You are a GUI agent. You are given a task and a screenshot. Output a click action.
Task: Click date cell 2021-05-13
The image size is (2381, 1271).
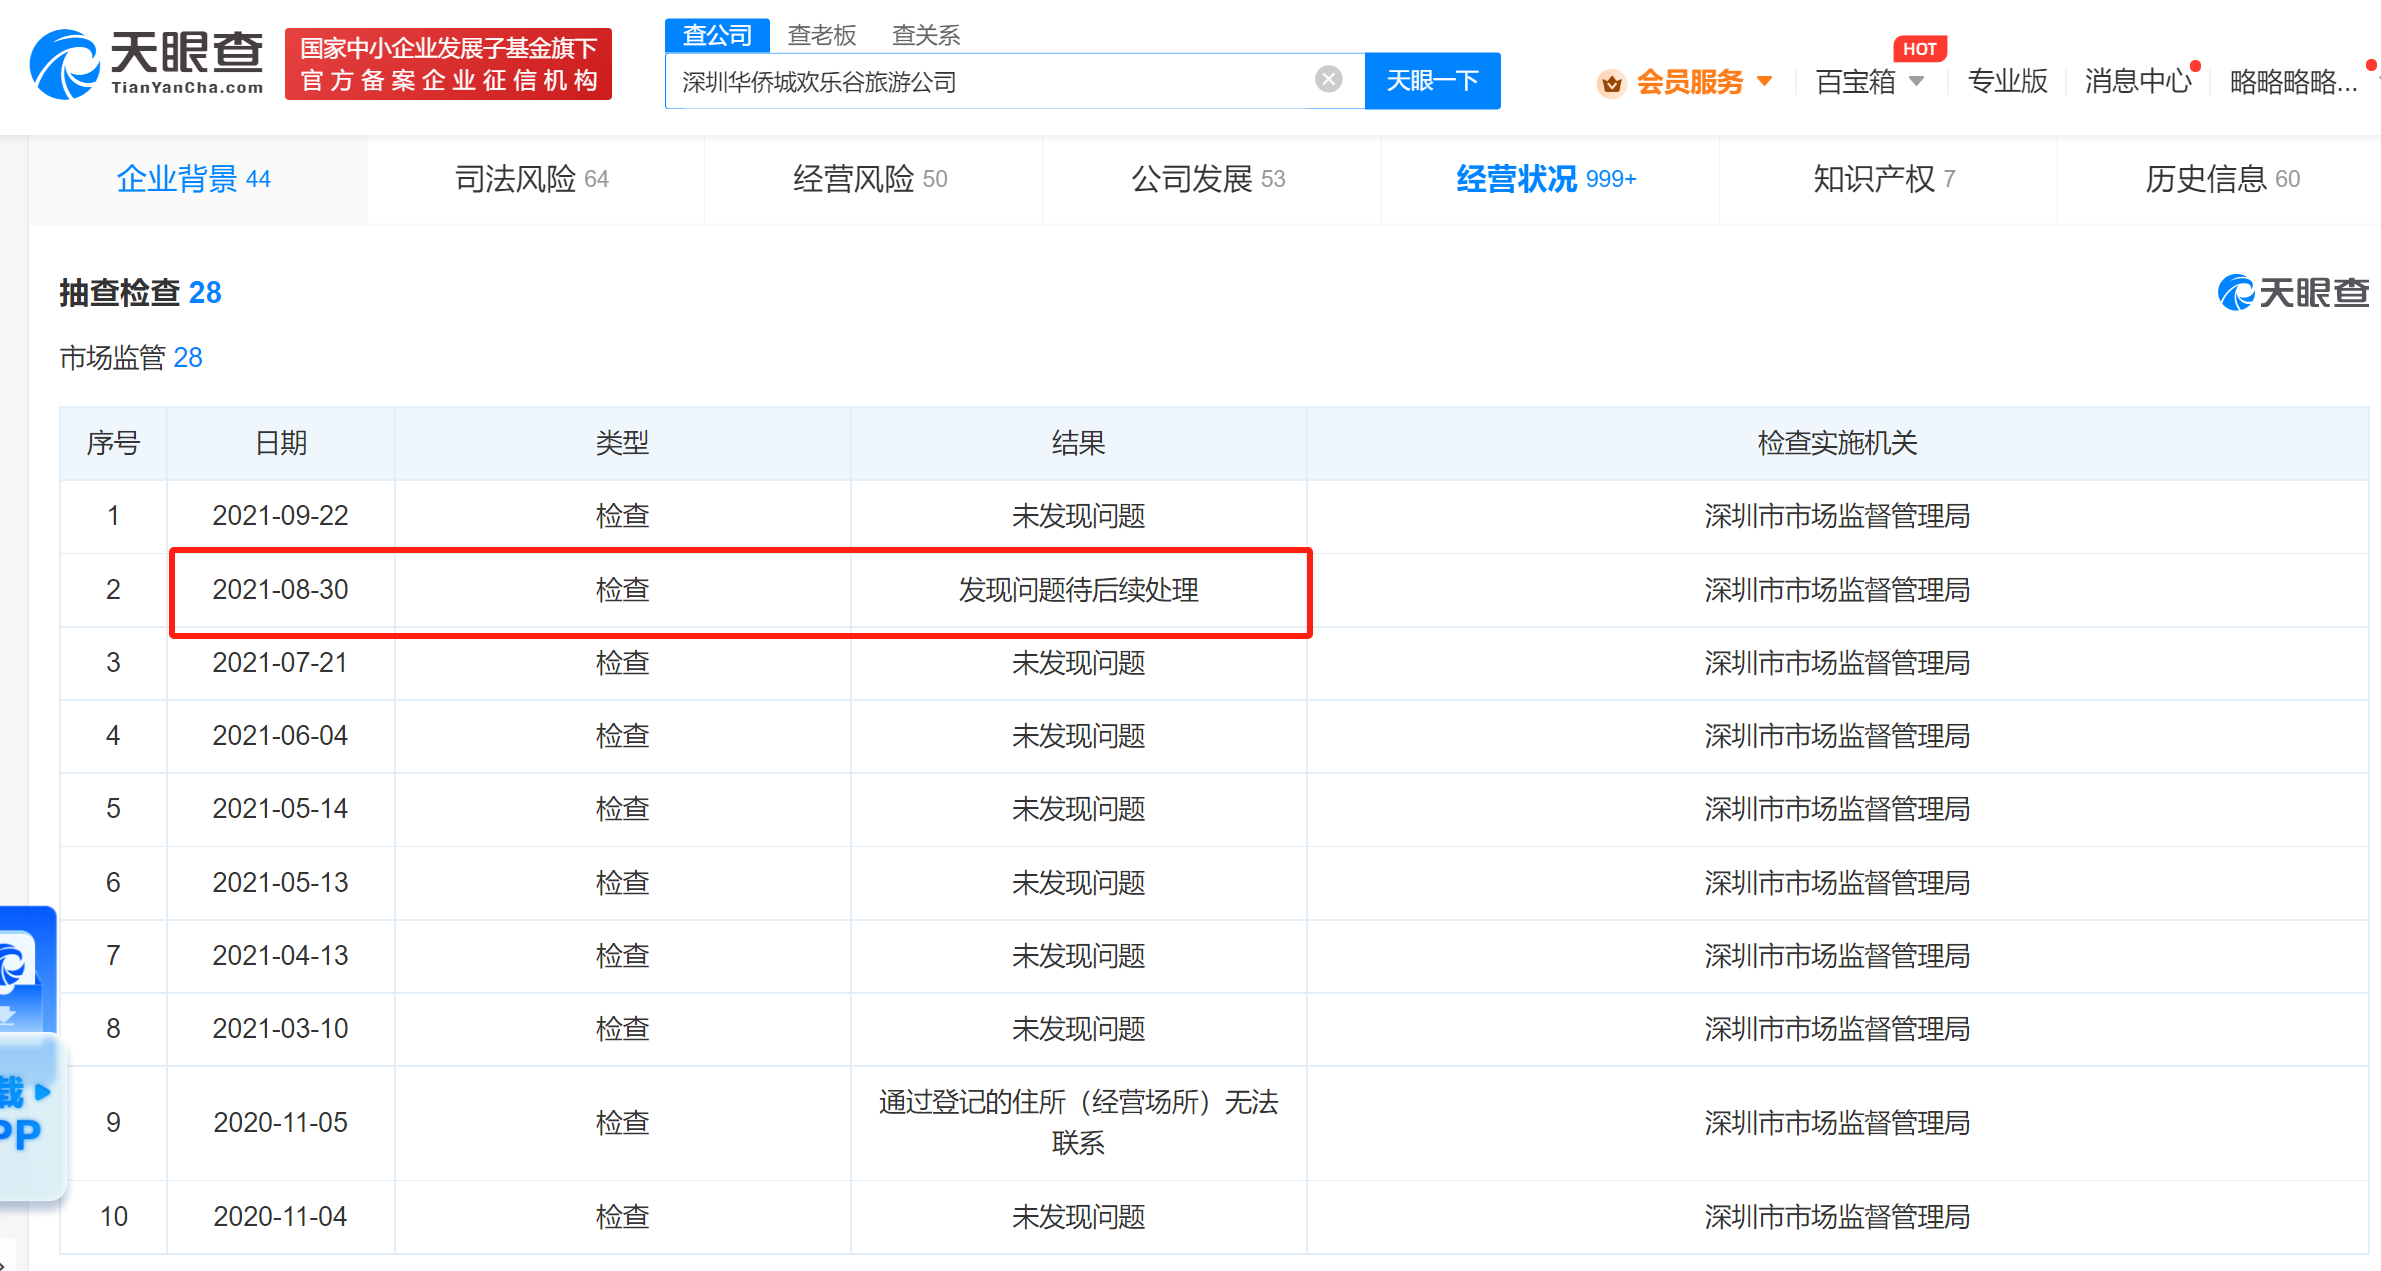click(x=280, y=883)
